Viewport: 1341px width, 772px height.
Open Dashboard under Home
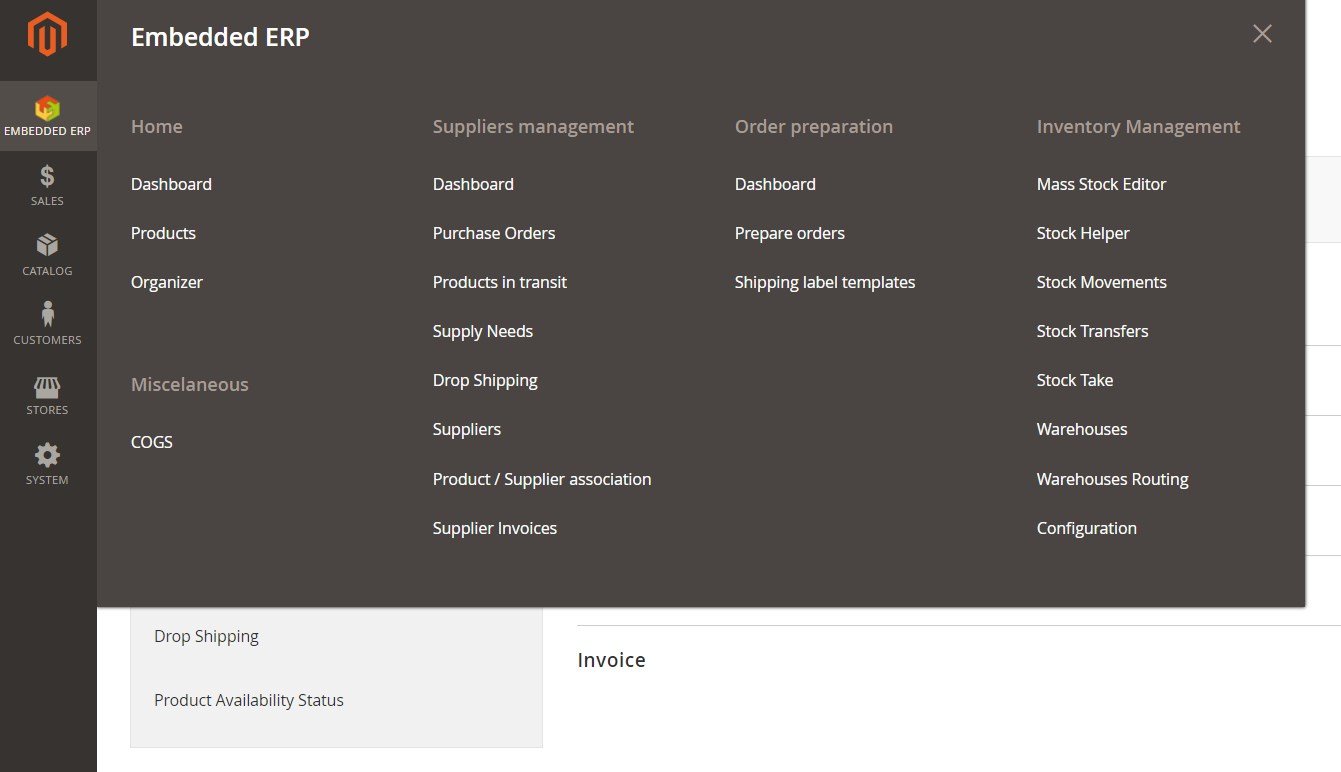tap(171, 184)
